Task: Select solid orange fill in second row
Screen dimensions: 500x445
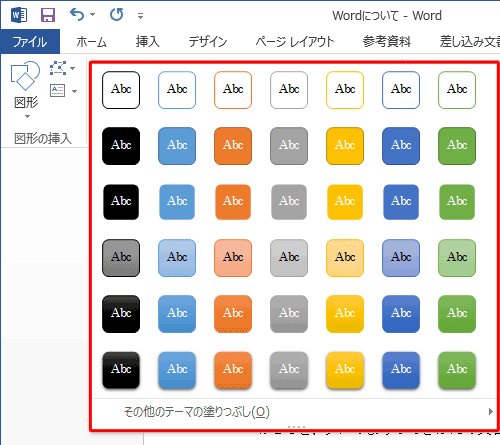Action: coord(233,146)
